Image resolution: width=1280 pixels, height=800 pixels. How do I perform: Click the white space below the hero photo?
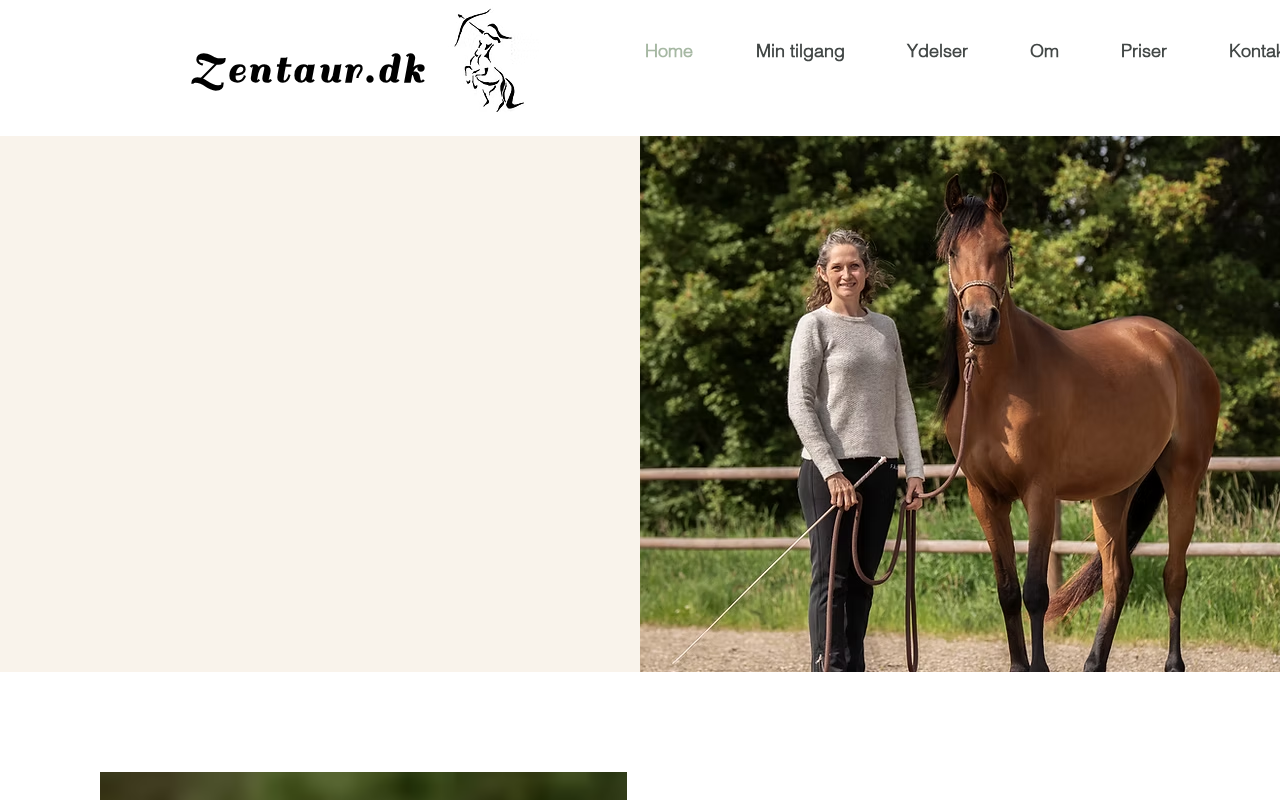click(640, 720)
